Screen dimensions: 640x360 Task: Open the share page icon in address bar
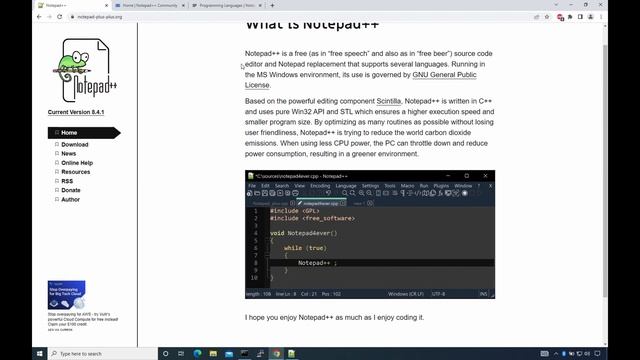coord(536,17)
